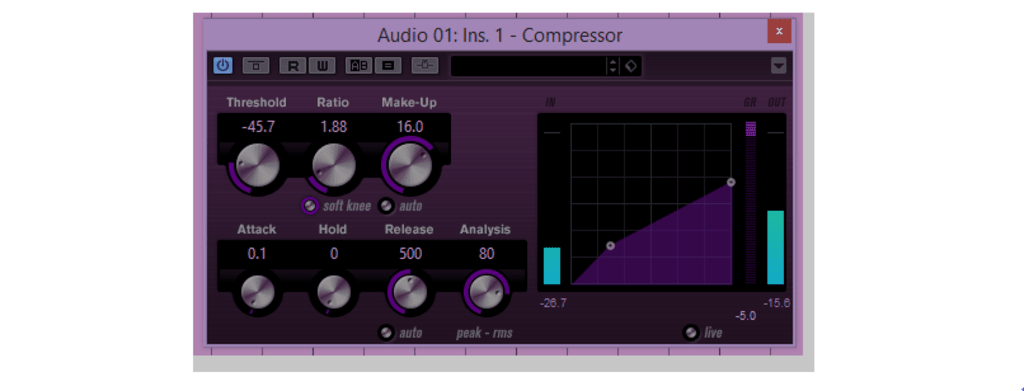The height and width of the screenshot is (391, 1024).
Task: Click the threshold point on compression curve
Action: point(611,246)
